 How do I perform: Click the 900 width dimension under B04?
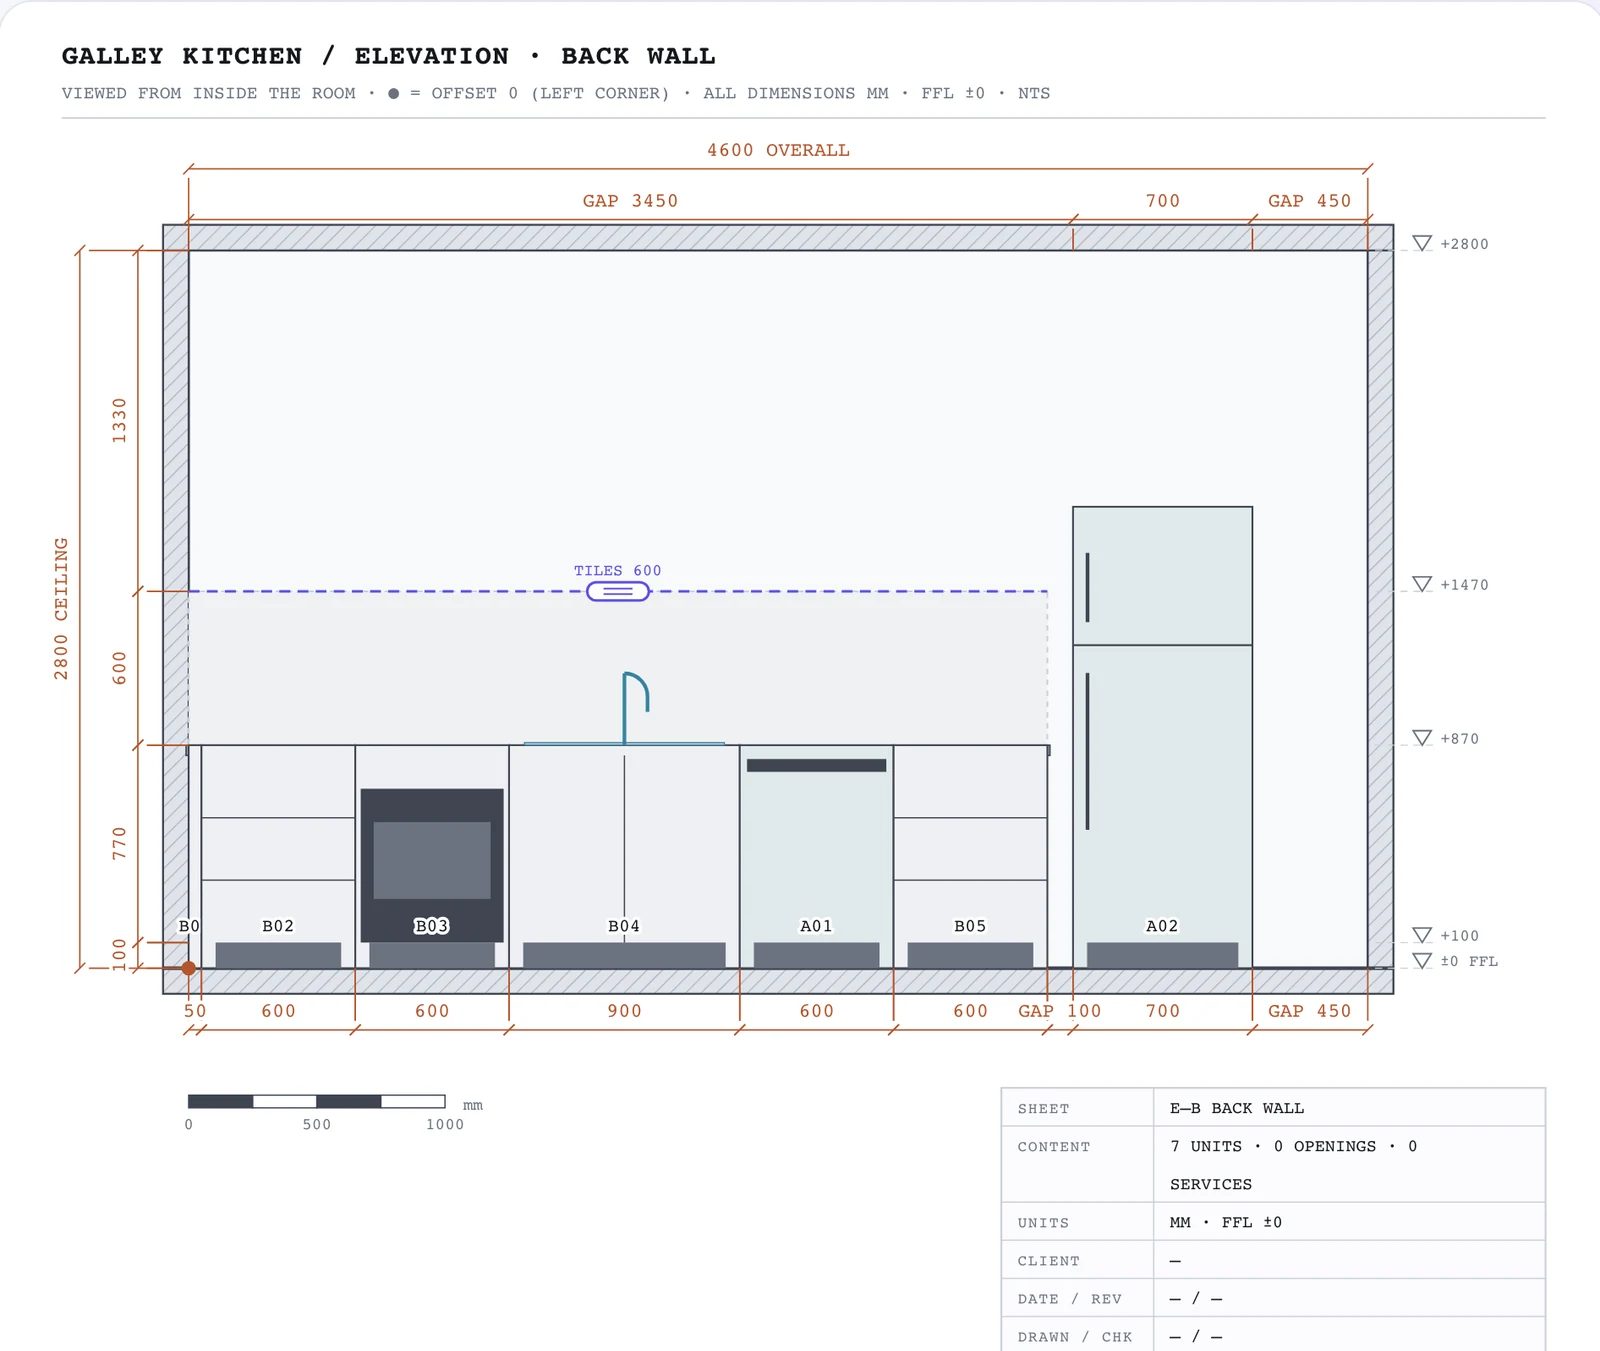click(624, 1011)
